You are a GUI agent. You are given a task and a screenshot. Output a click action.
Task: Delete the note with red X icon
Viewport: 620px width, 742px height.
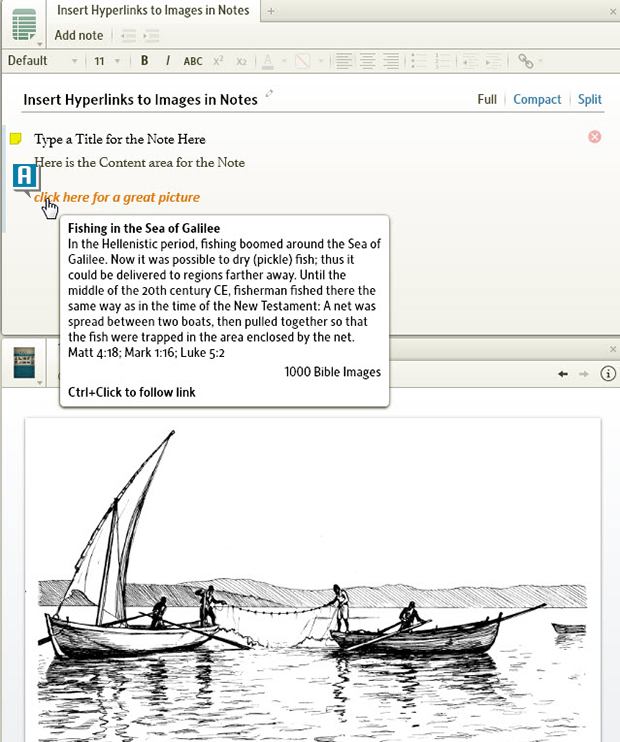595,136
